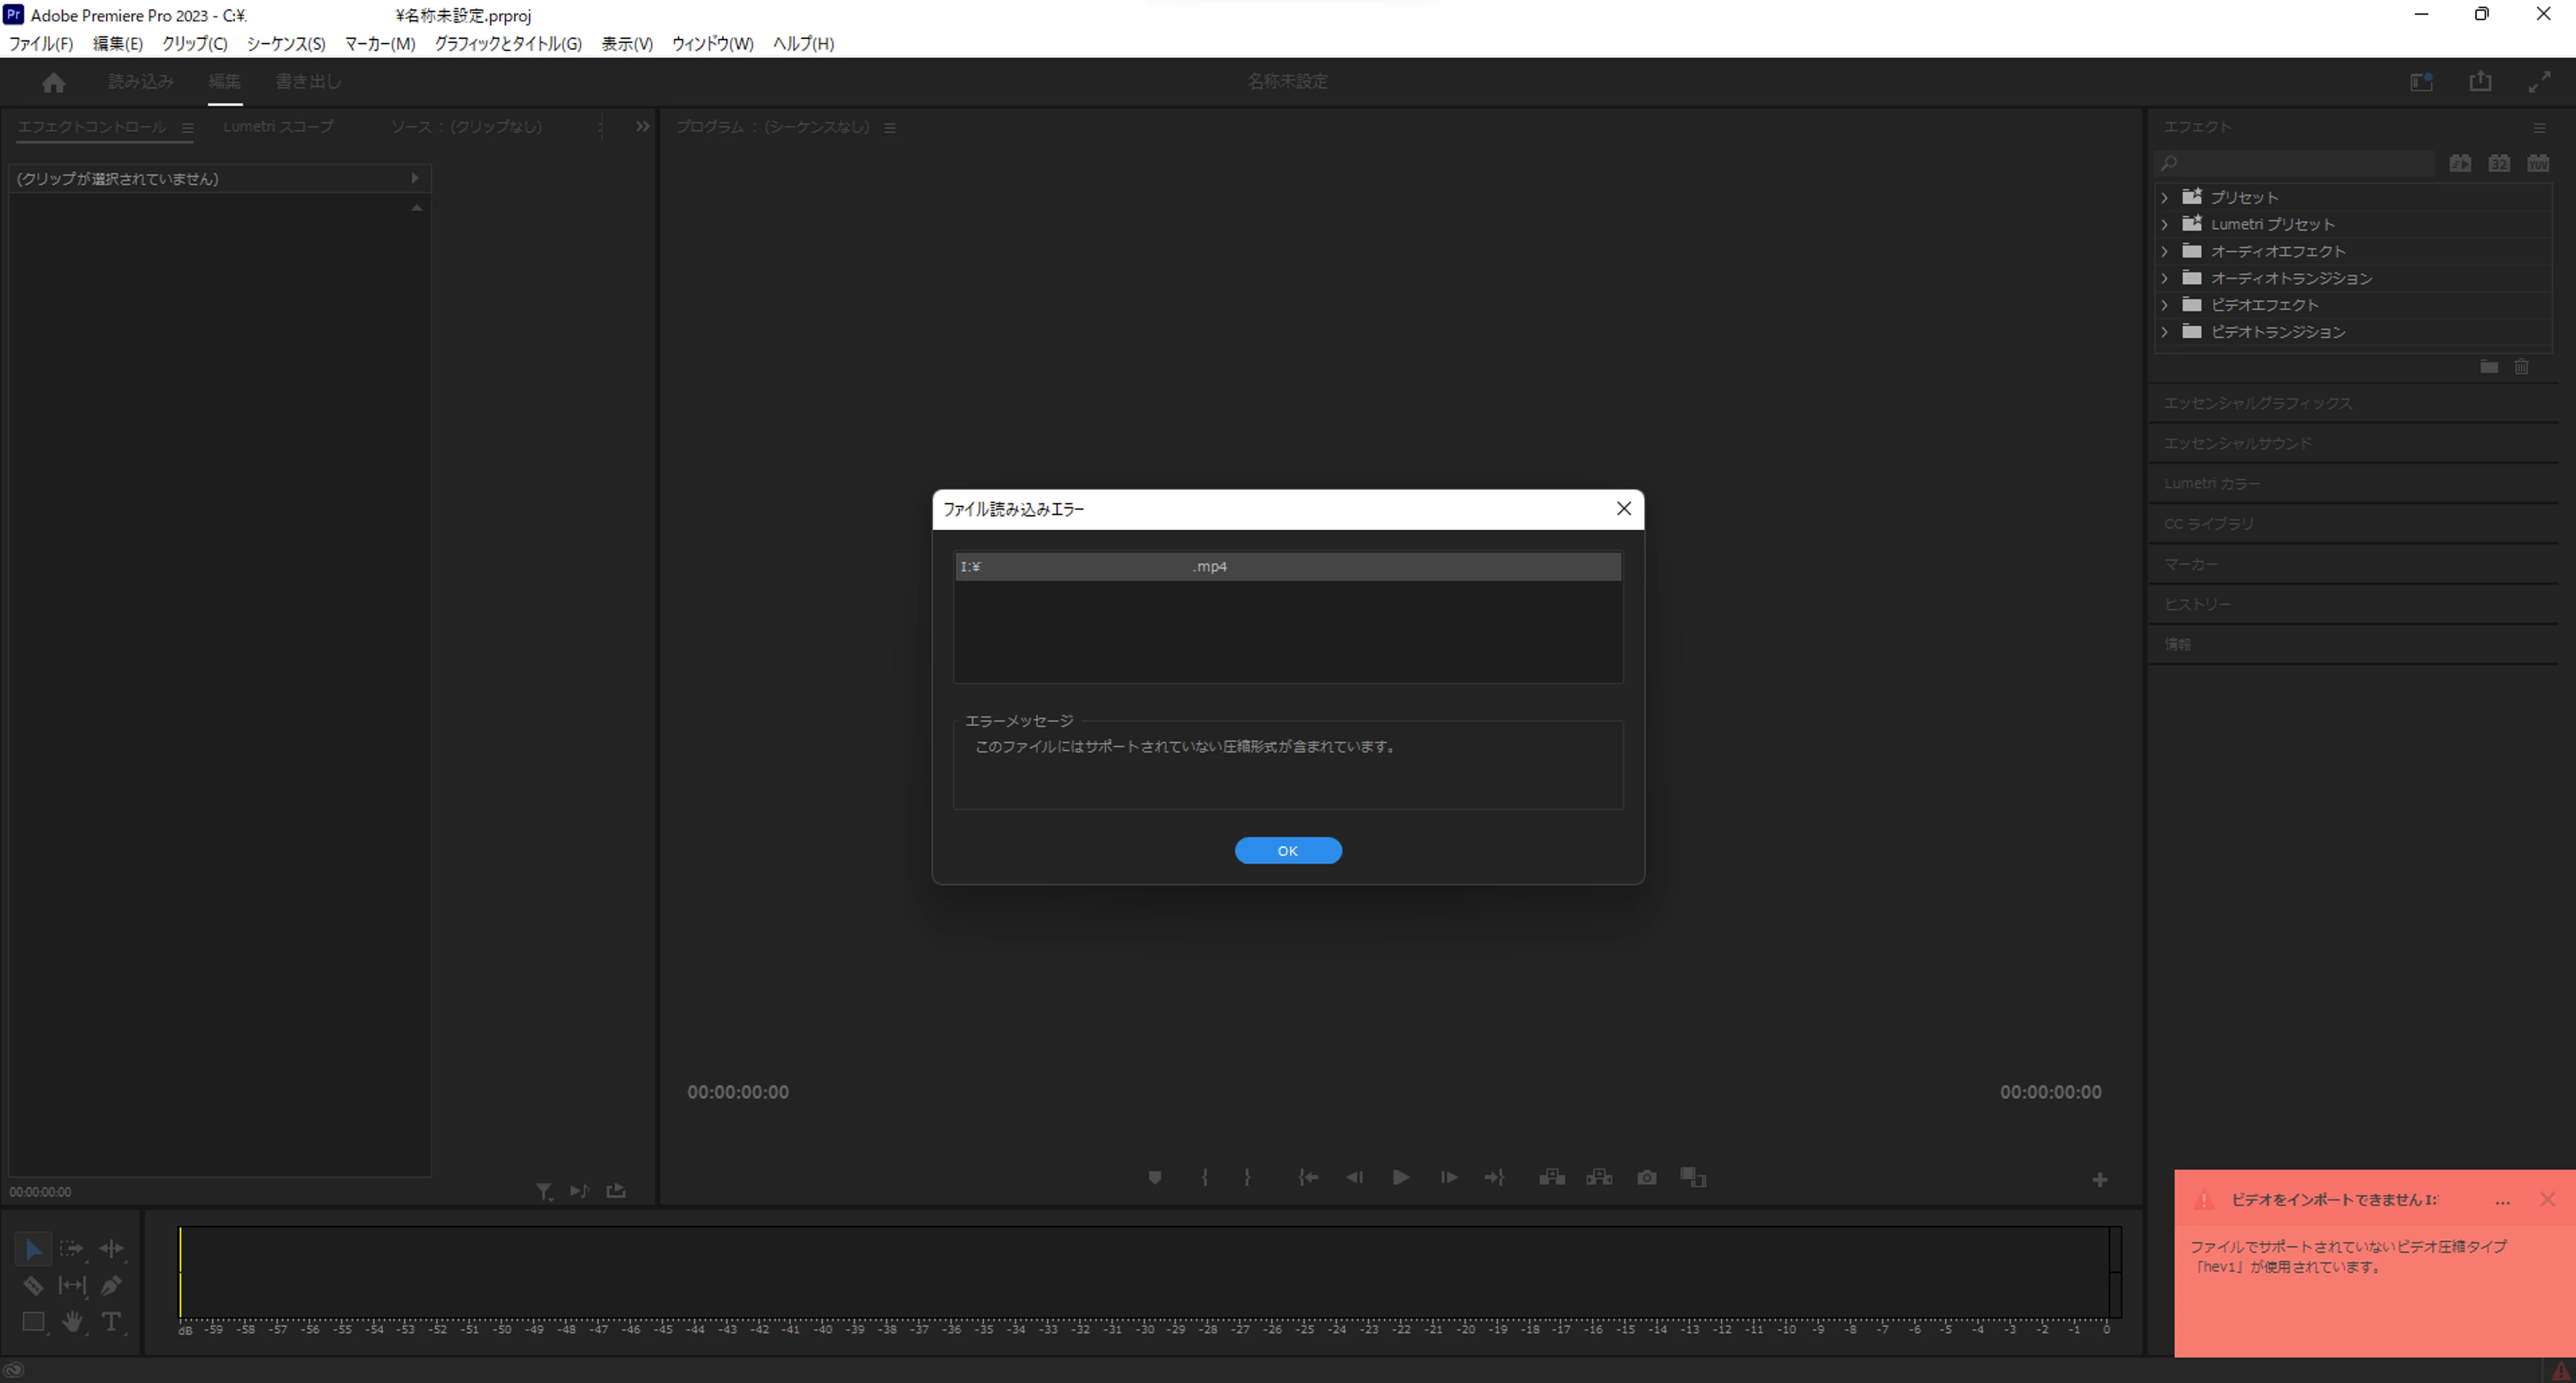The width and height of the screenshot is (2576, 1383).
Task: Toggle the 32-bit Color effects filter
Action: tap(2499, 163)
